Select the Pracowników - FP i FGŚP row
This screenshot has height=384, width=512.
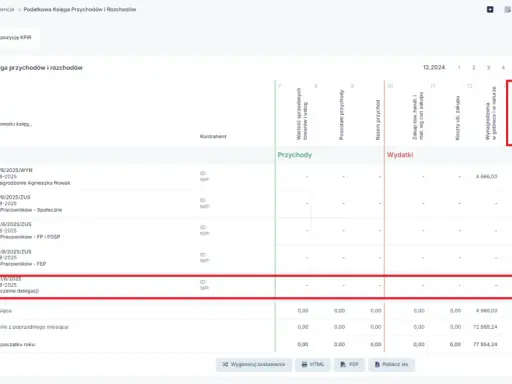(256, 231)
